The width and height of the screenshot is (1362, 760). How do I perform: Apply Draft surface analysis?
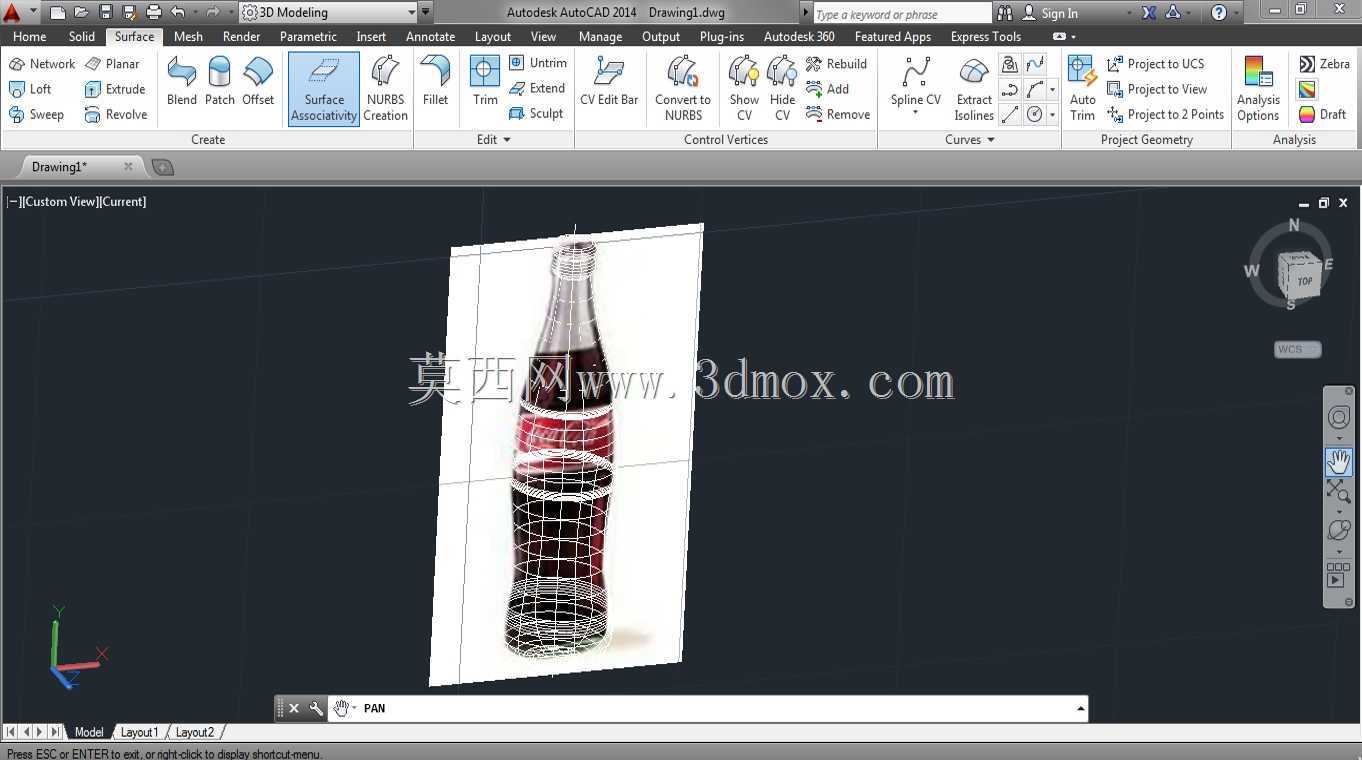click(1322, 114)
